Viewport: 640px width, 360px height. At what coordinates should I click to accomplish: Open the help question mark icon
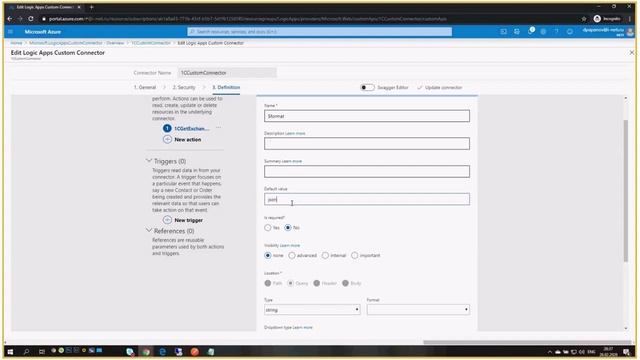(556, 32)
